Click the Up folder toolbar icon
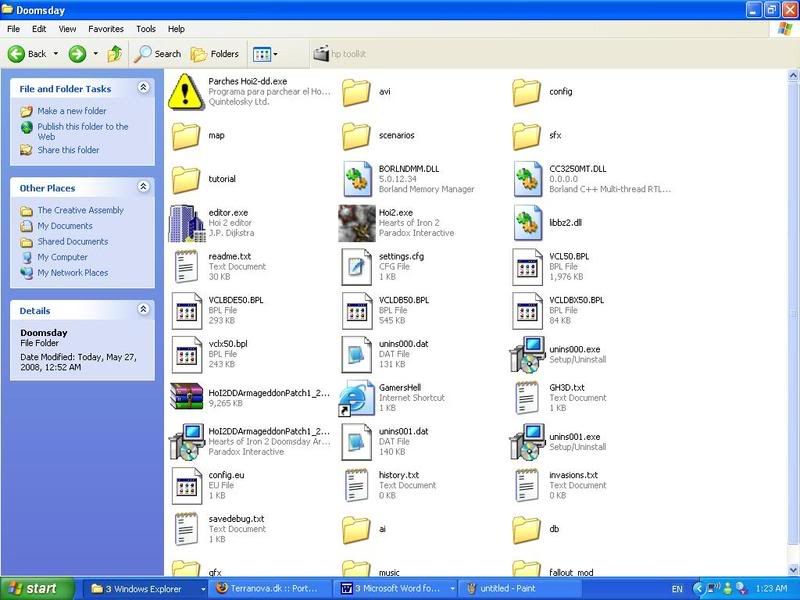Screen dimensions: 800x600 [x=115, y=54]
